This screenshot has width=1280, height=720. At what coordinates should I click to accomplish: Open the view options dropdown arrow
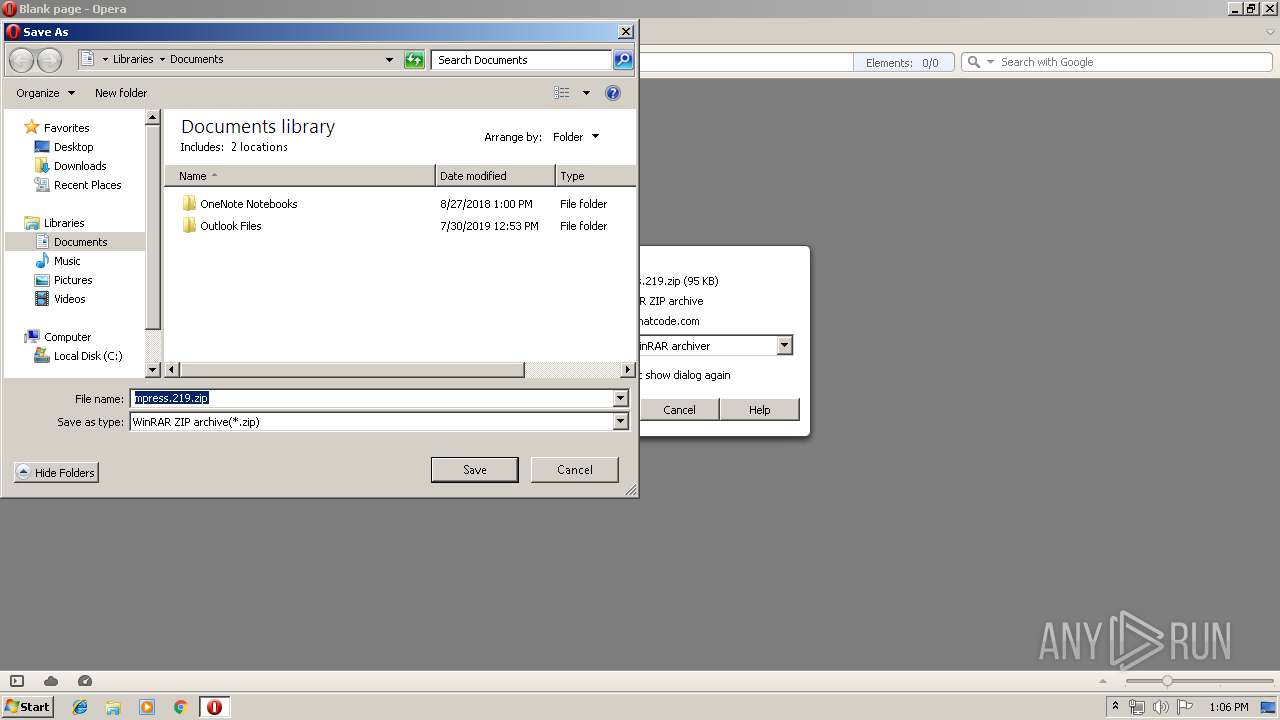click(x=586, y=93)
